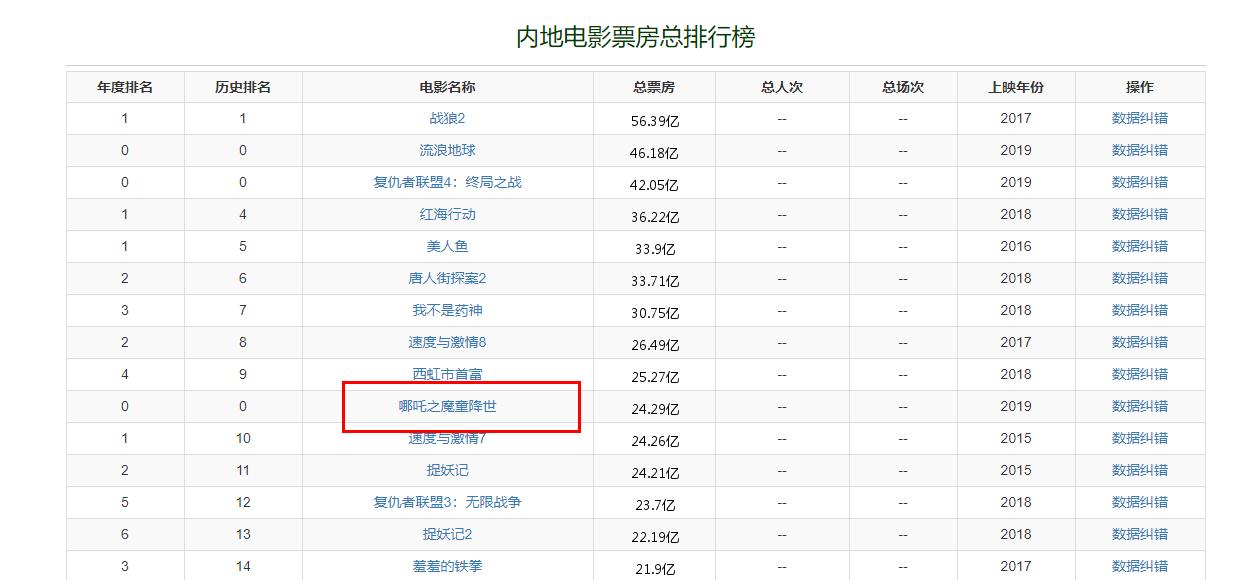Click historical rank 9 in 西虹市首富 row
The image size is (1258, 580).
pyautogui.click(x=243, y=374)
